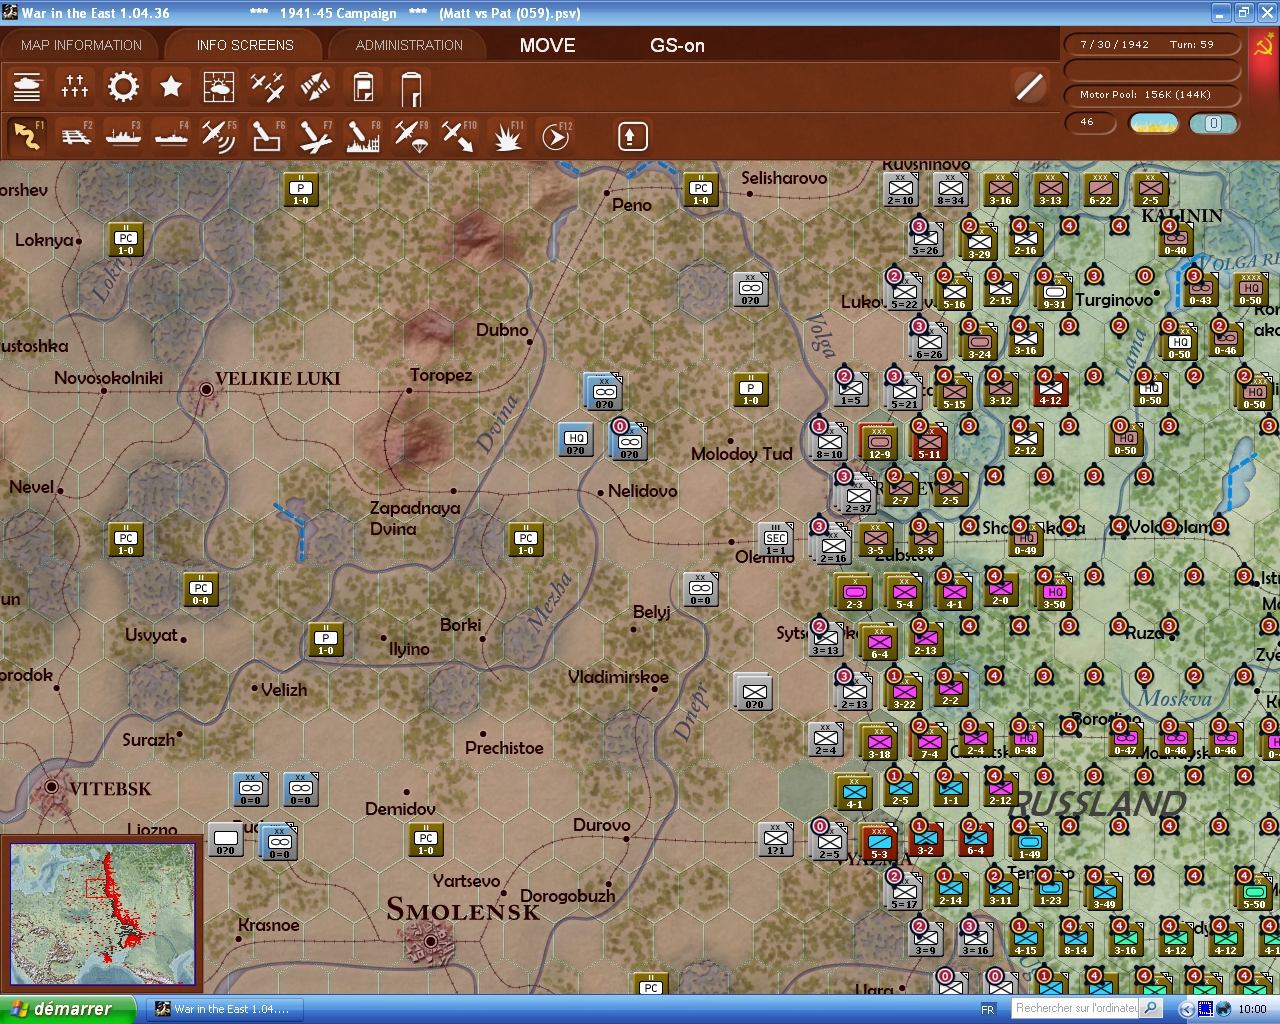The width and height of the screenshot is (1280, 1024).
Task: Click the diagonal slash round button
Action: click(x=1029, y=87)
